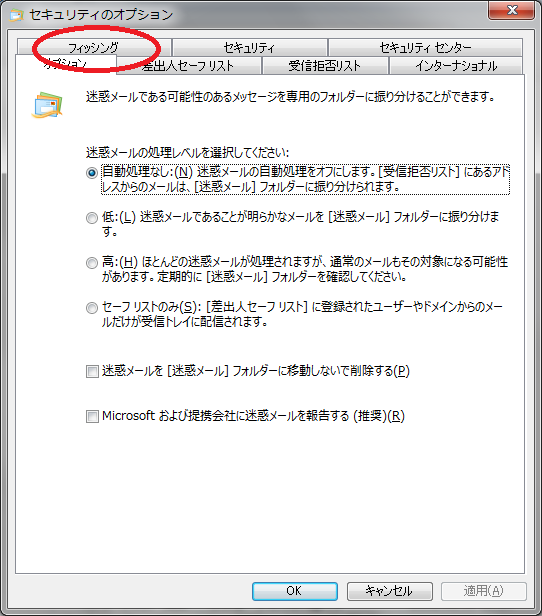Choose the 低 junk mail level
Screen dimensions: 542x616
(92, 218)
